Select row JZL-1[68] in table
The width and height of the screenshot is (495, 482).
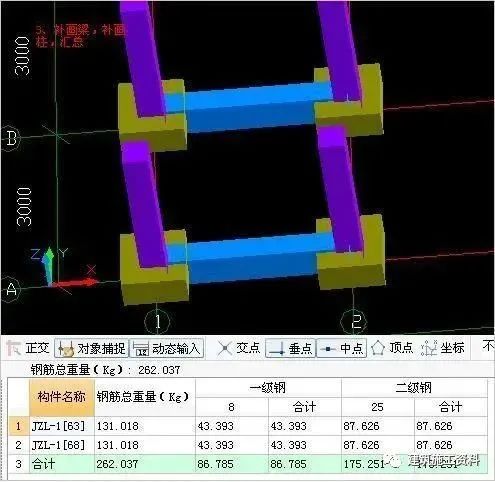click(247, 445)
